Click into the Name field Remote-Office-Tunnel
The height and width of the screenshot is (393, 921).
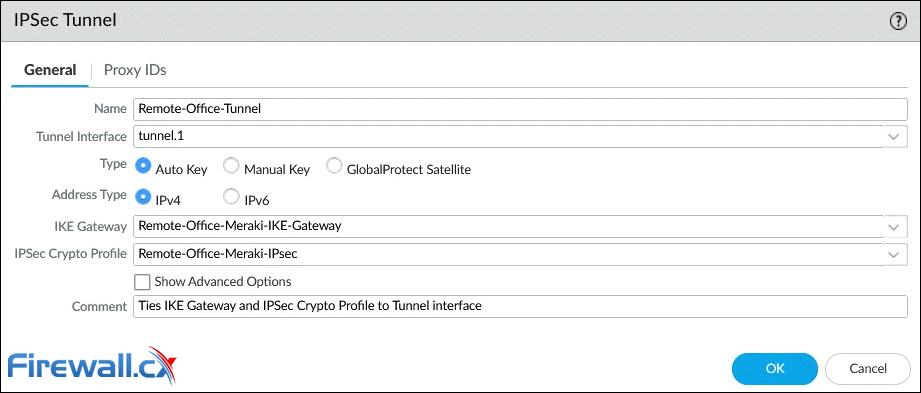pyautogui.click(x=520, y=109)
